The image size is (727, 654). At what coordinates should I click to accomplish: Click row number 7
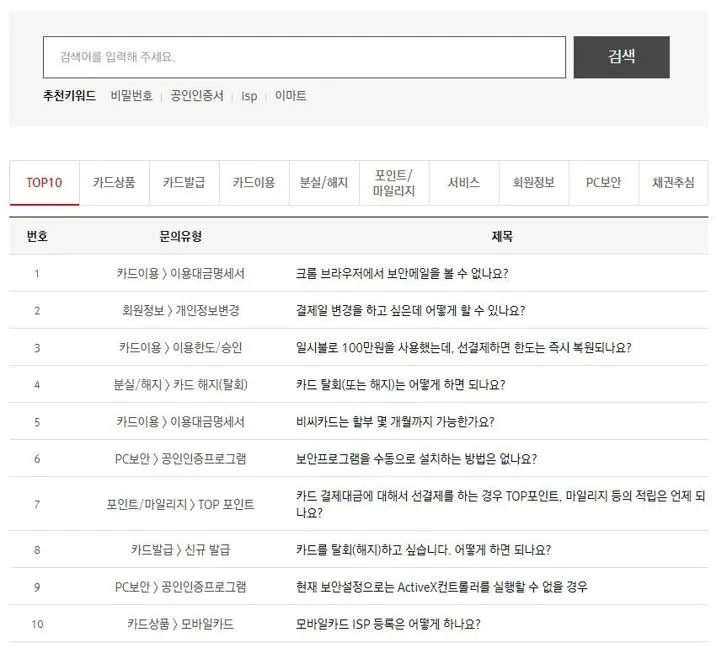(x=37, y=504)
